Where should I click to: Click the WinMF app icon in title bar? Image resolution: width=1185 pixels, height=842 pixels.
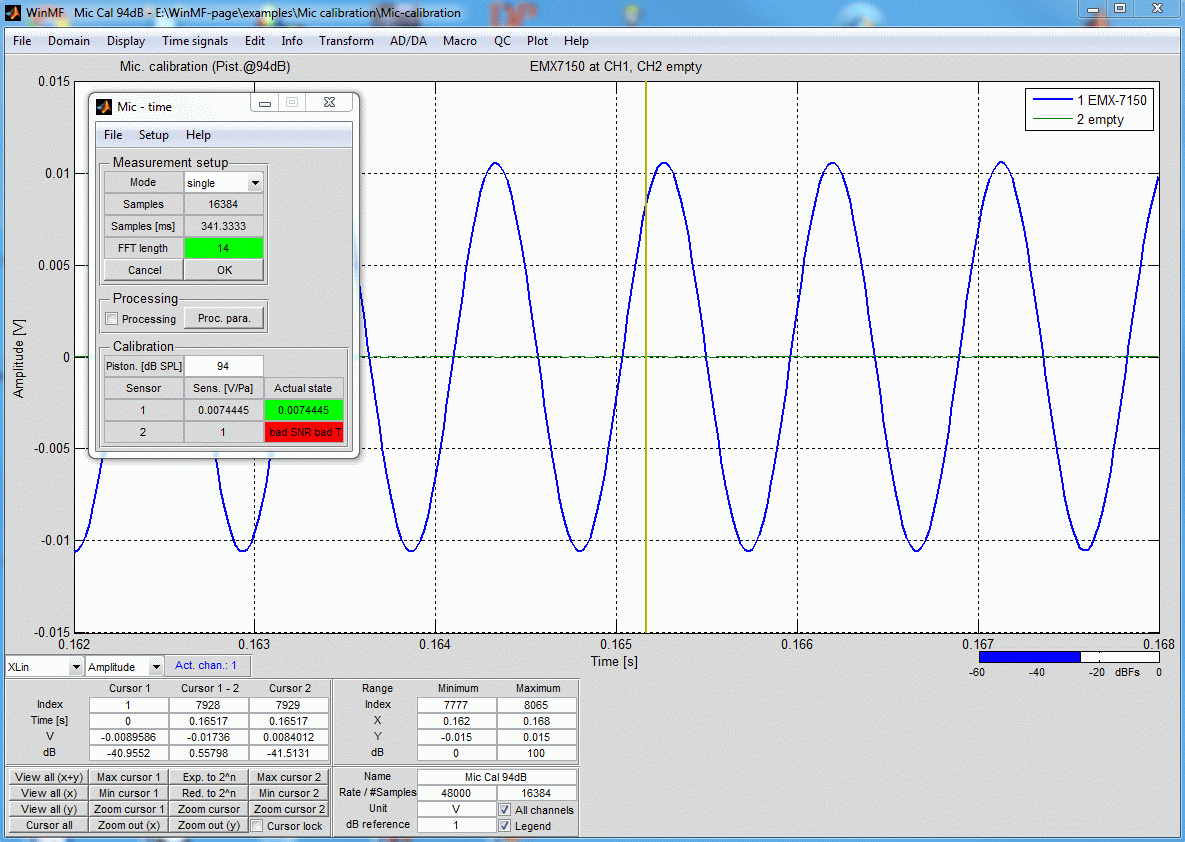coord(13,12)
